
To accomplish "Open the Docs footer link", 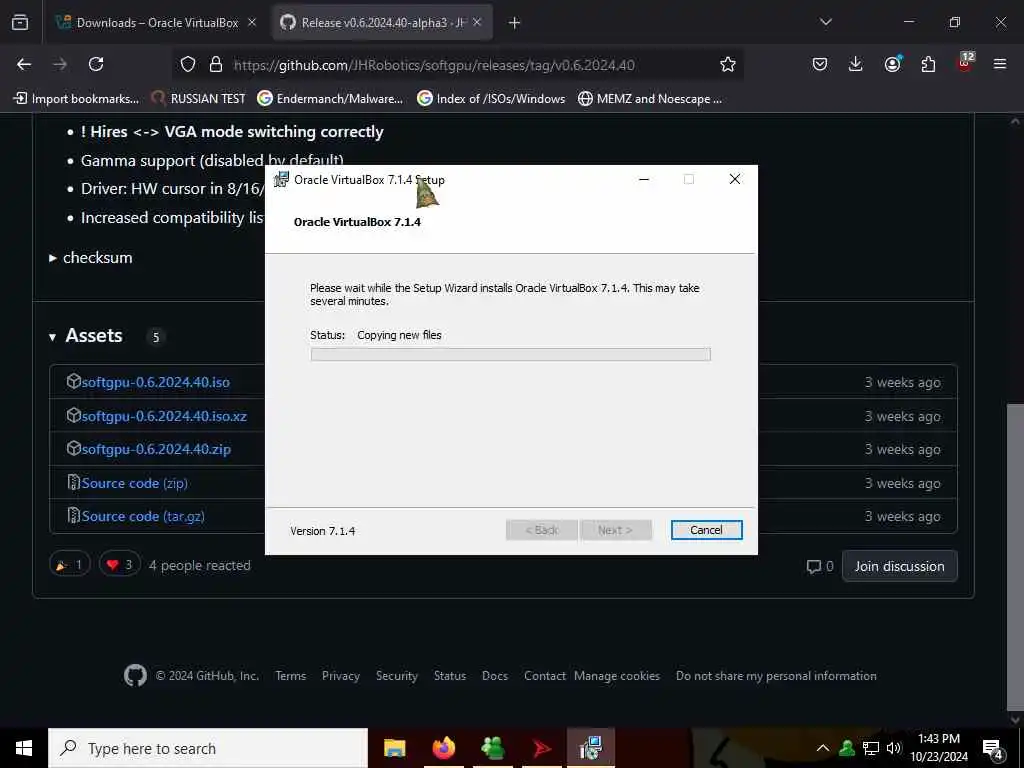I will [495, 676].
